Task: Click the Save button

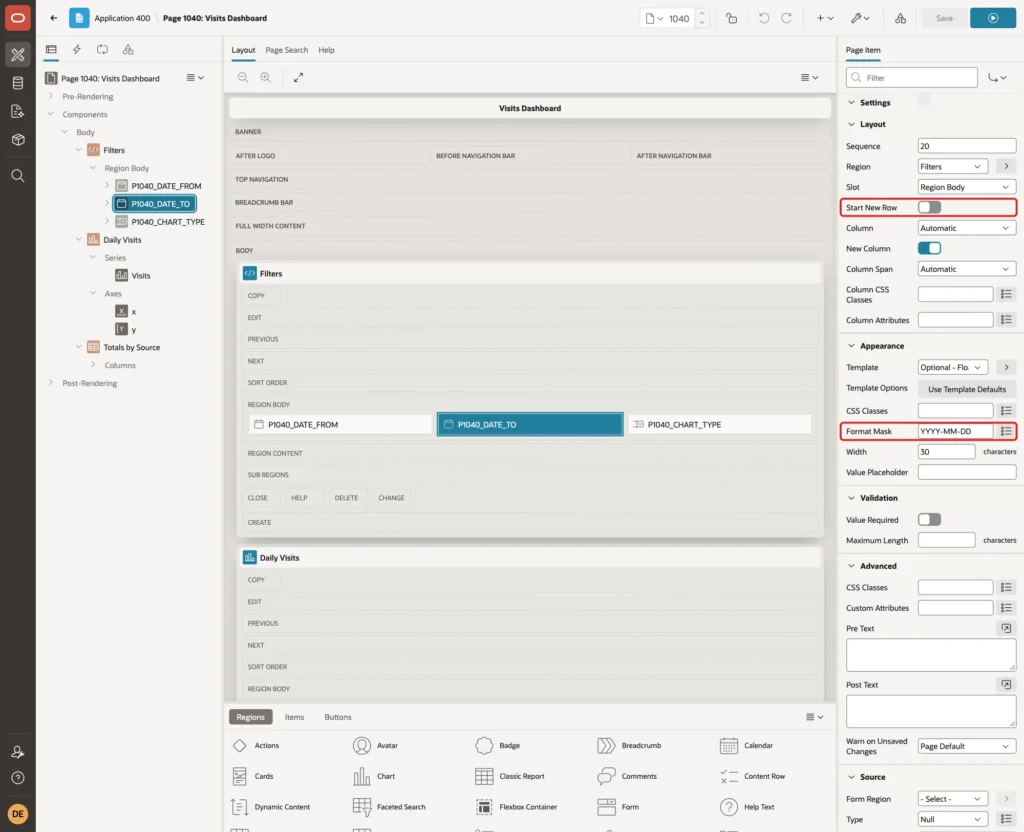Action: (944, 18)
